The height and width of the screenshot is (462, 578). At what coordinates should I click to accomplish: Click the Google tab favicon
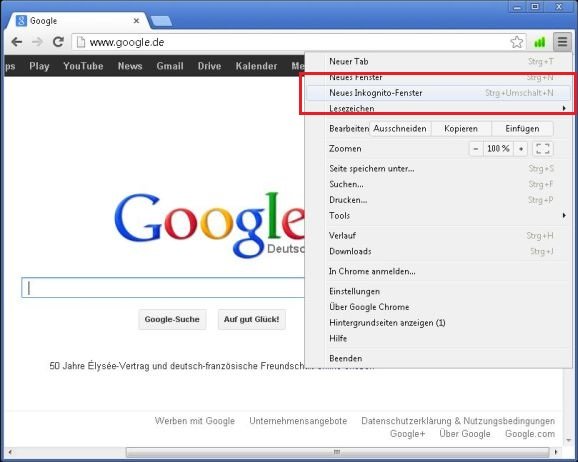pyautogui.click(x=21, y=21)
